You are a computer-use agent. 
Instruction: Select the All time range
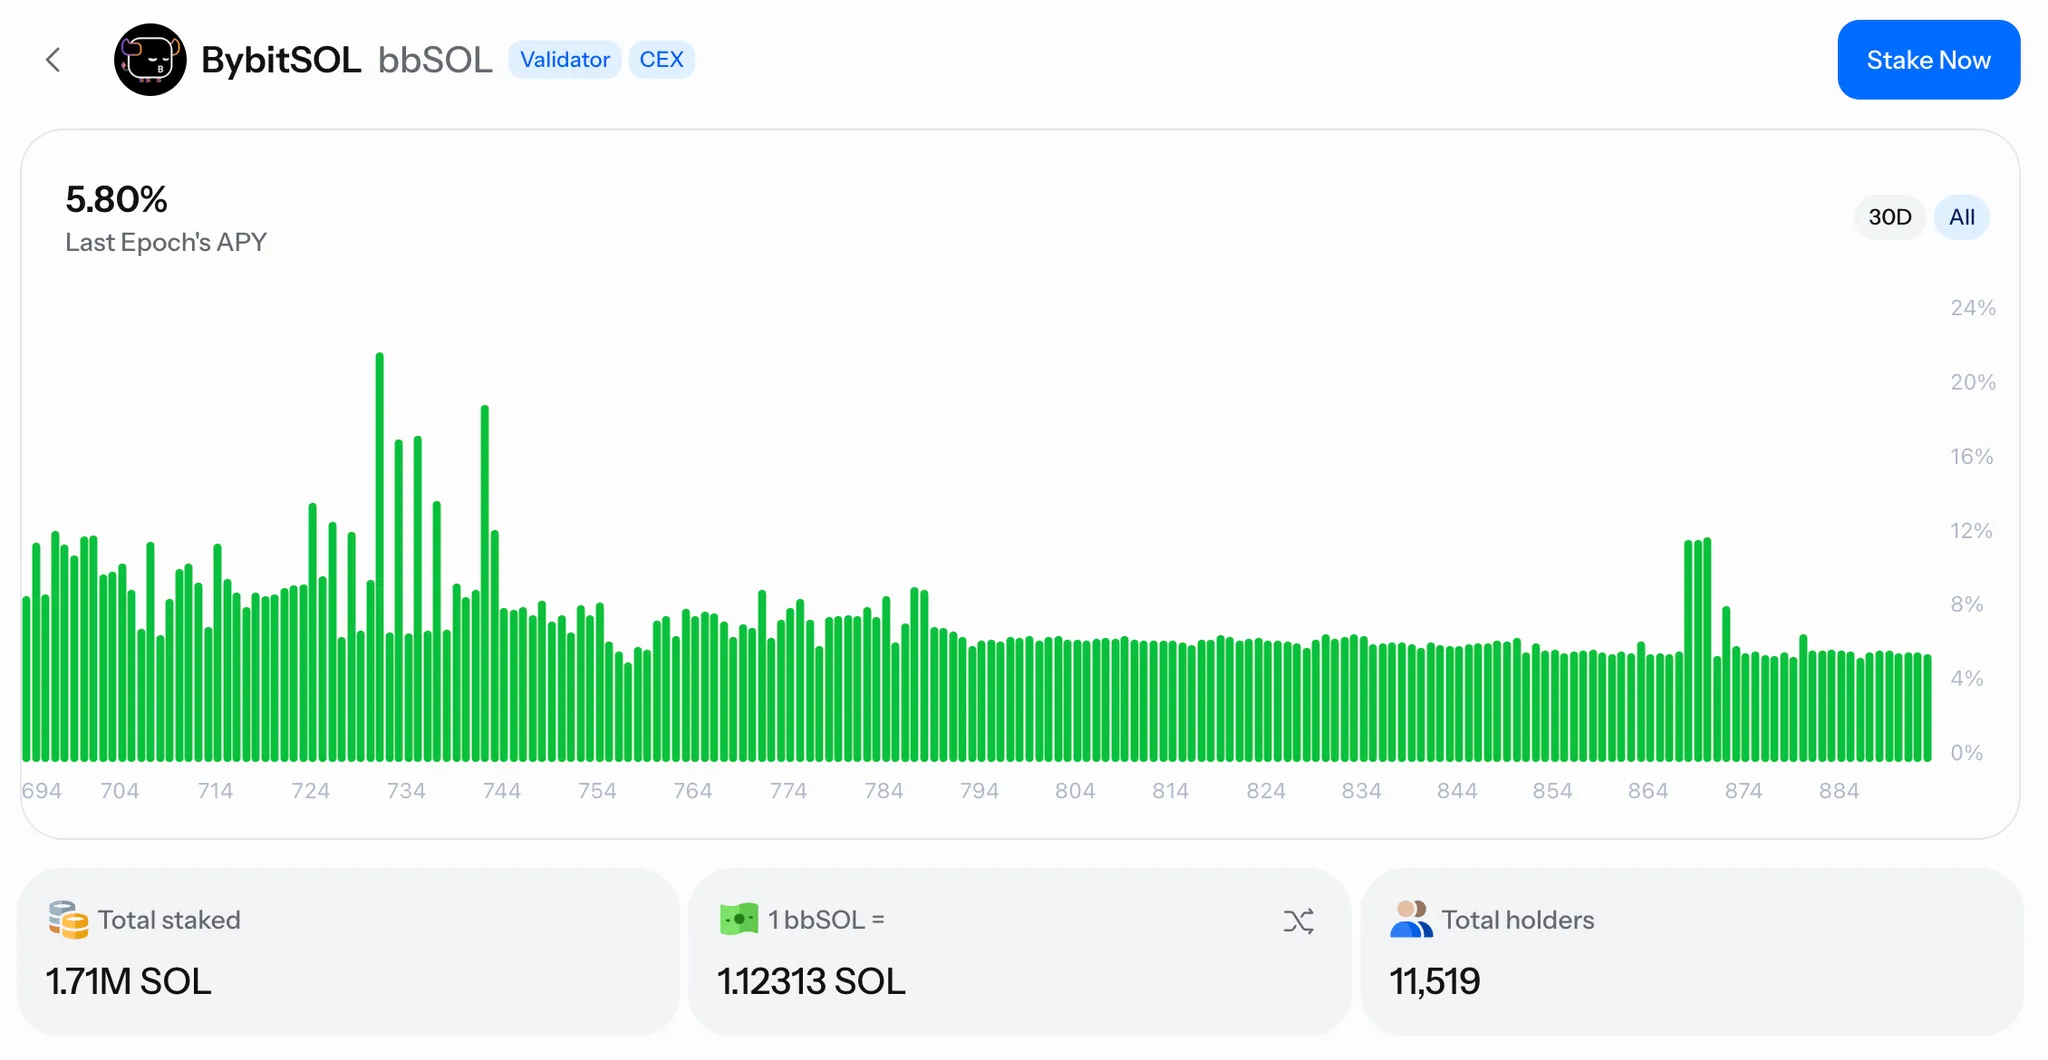coord(1961,217)
